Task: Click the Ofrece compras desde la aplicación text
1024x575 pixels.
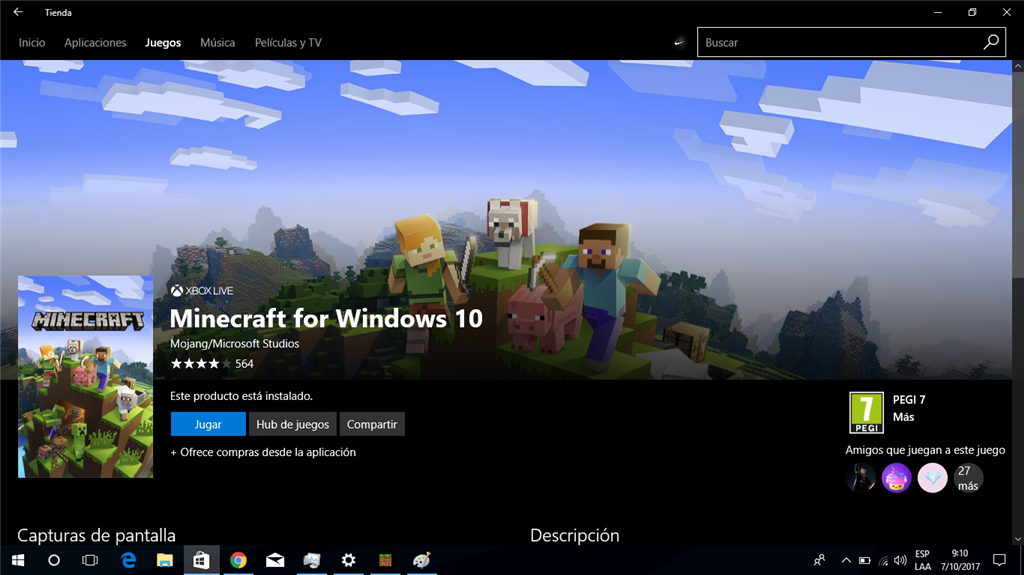Action: (x=263, y=452)
